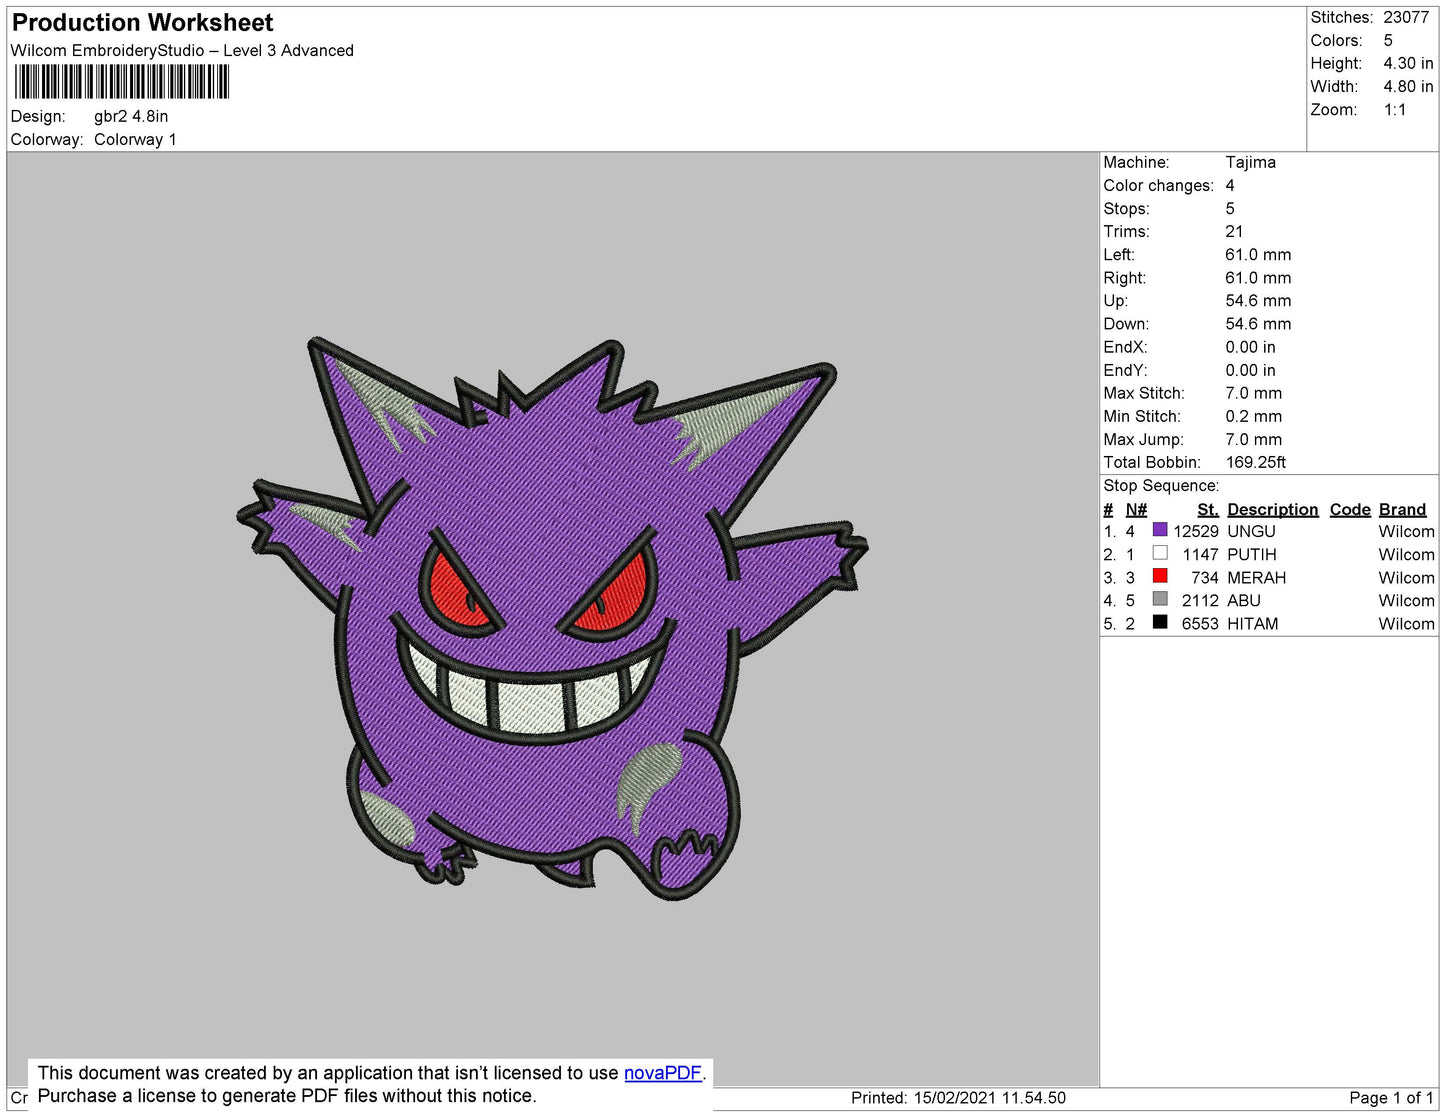Screen dimensions: 1445x1117
Task: Click the purple UNGU color swatch
Action: tap(1160, 530)
